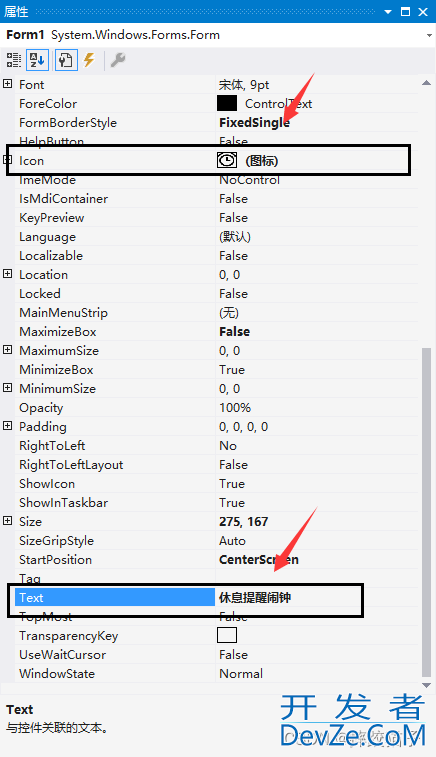Open the properties window dropdown arrow in title bar
This screenshot has height=757, width=436.
tap(388, 12)
